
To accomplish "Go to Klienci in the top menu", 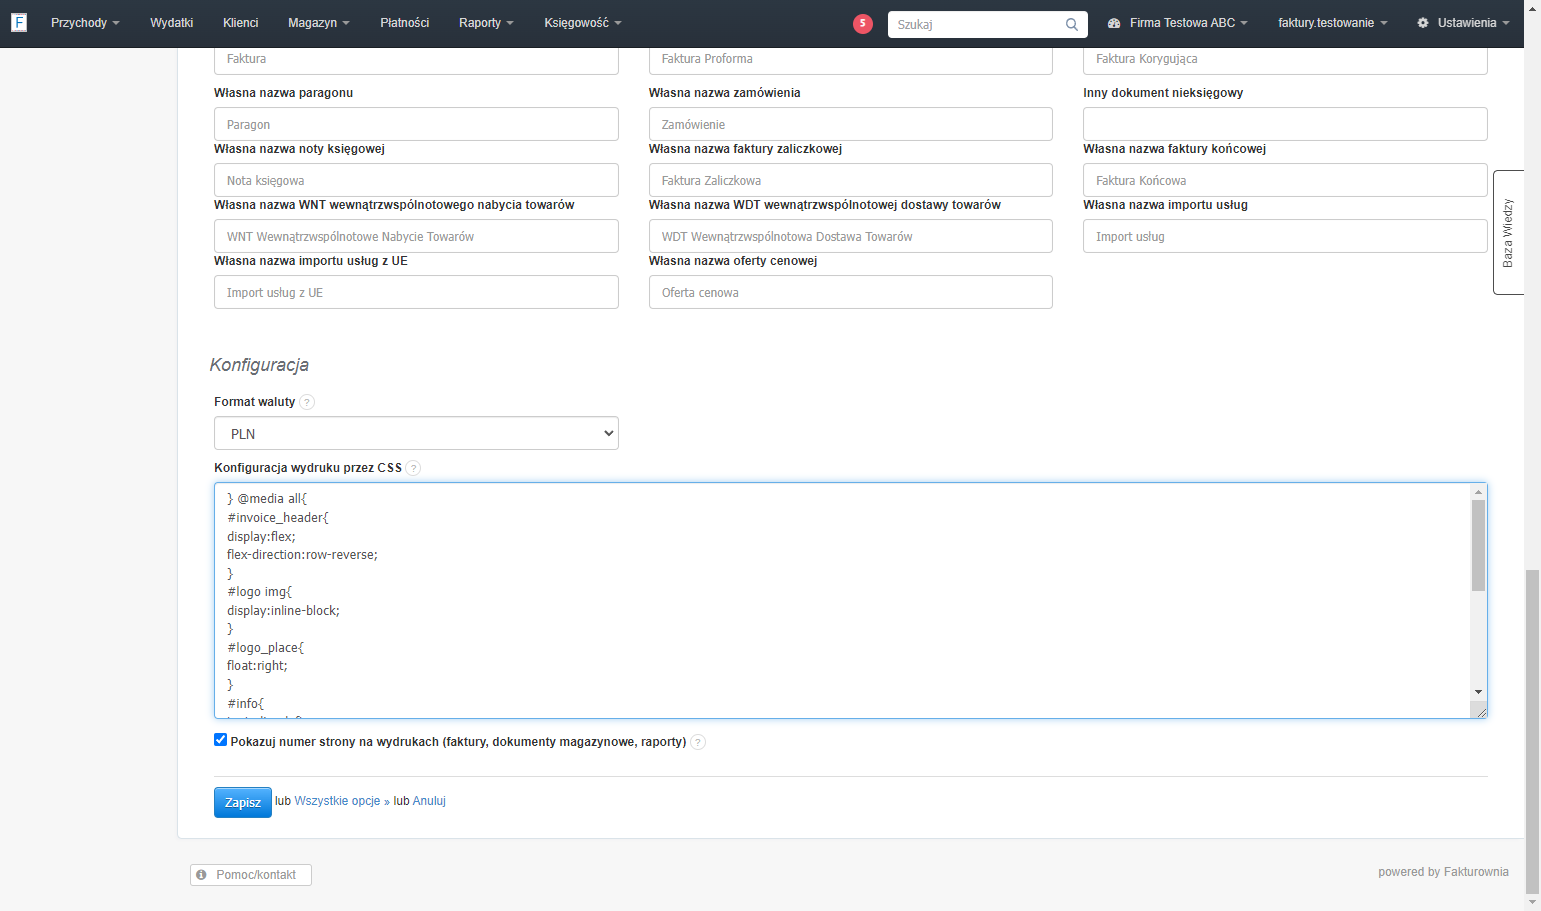I will coord(240,23).
